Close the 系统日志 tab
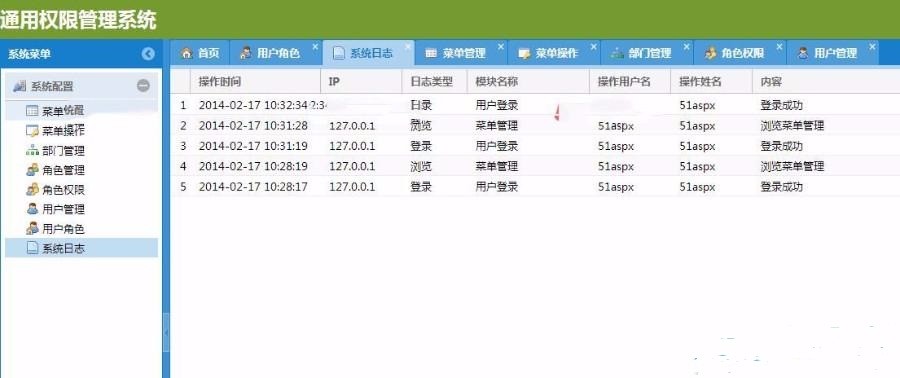The width and height of the screenshot is (900, 378). (x=408, y=46)
